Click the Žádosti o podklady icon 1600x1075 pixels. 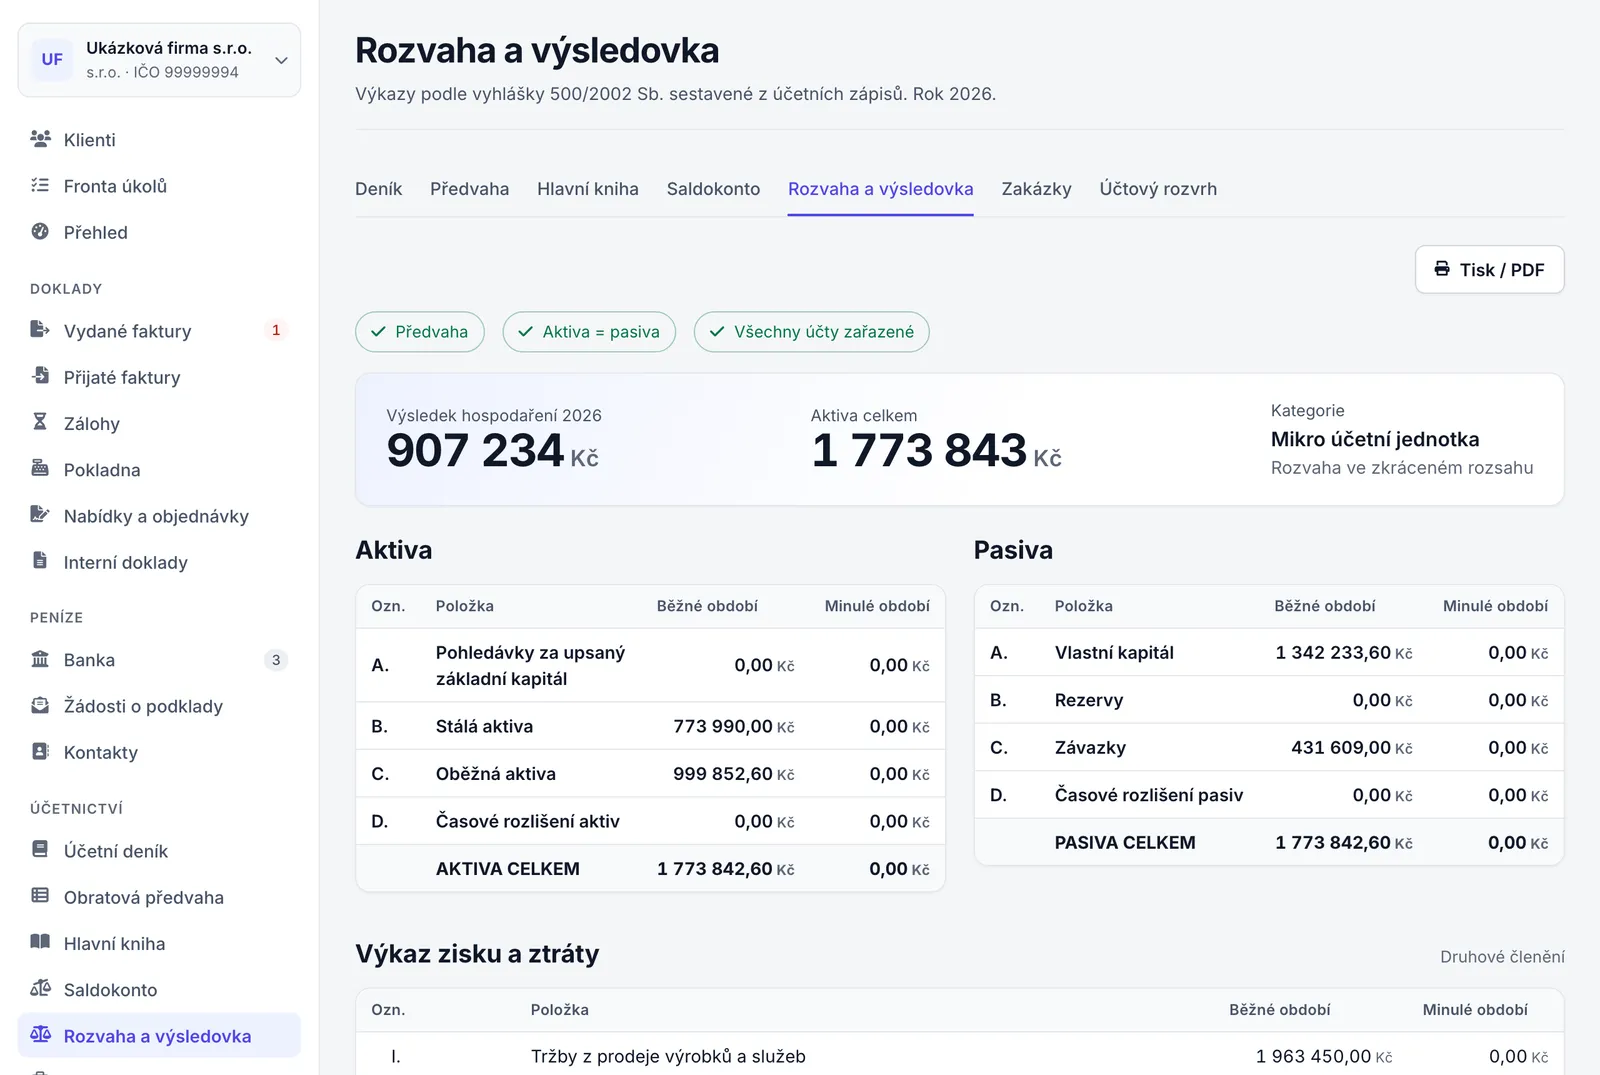(x=40, y=705)
